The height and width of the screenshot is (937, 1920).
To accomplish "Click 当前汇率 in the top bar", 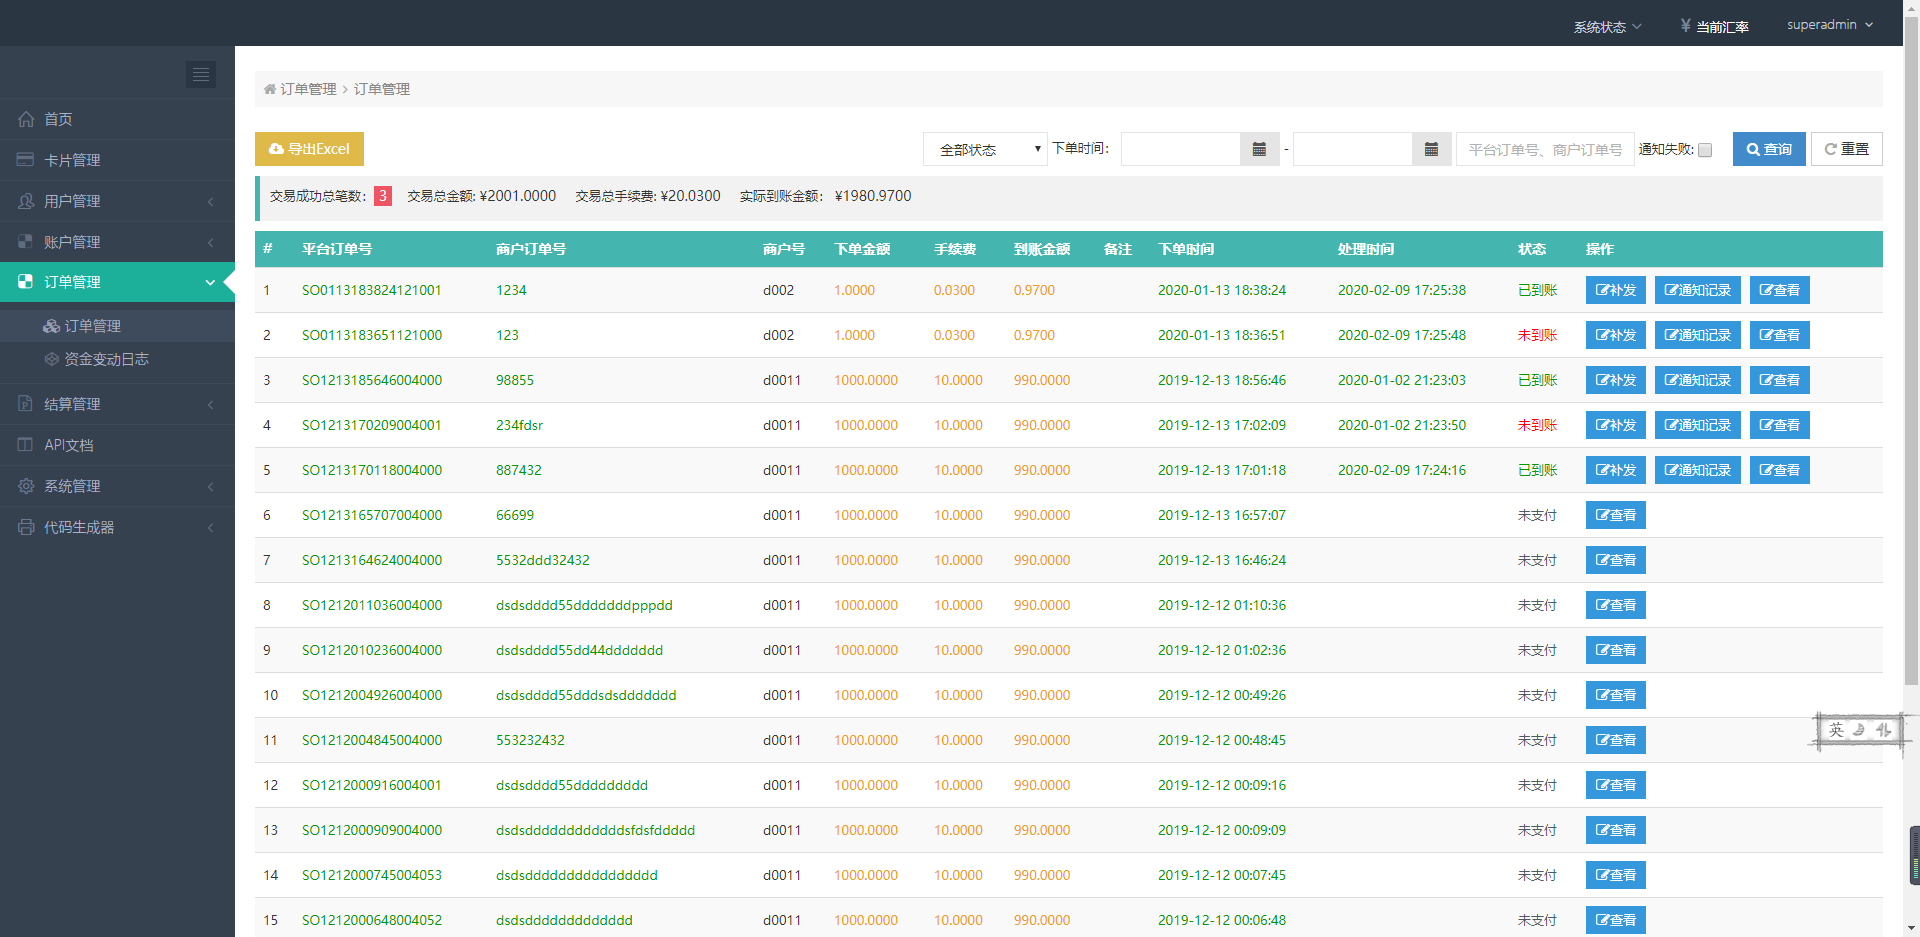I will [x=1722, y=27].
